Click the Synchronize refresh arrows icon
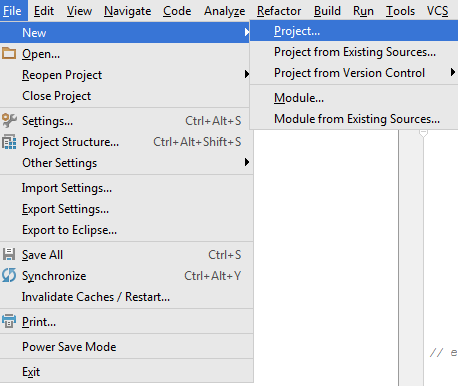 click(x=9, y=275)
